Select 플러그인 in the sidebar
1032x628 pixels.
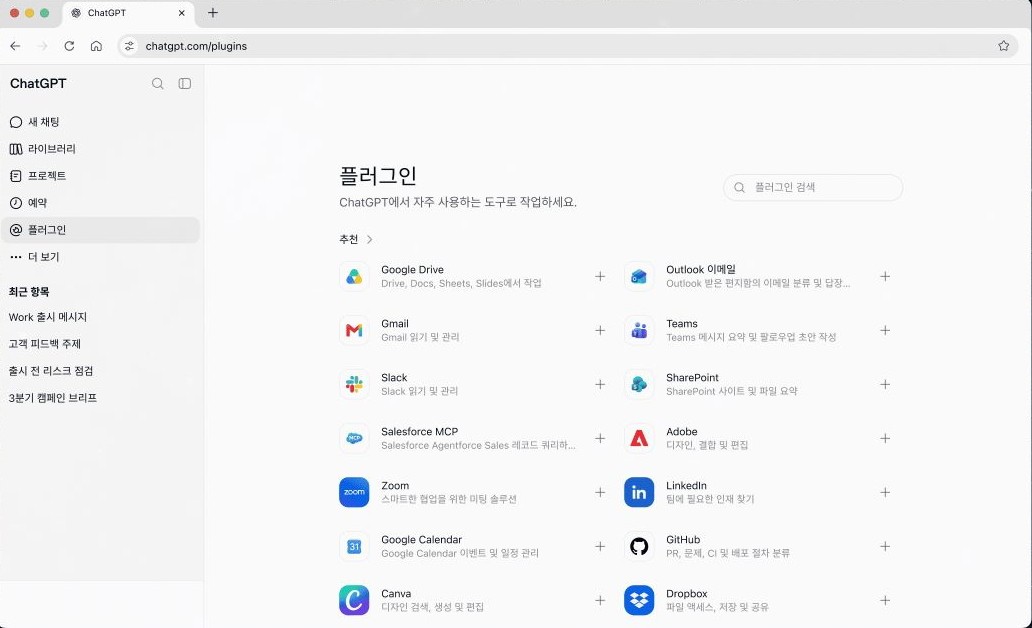point(101,230)
